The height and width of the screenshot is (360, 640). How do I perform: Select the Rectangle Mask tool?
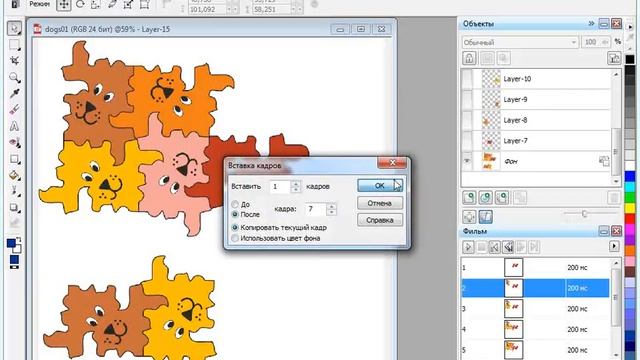(x=14, y=44)
